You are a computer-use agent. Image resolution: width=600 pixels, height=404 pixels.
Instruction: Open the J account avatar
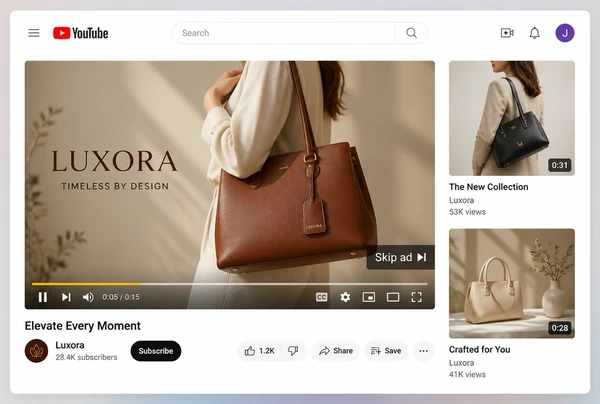click(565, 33)
